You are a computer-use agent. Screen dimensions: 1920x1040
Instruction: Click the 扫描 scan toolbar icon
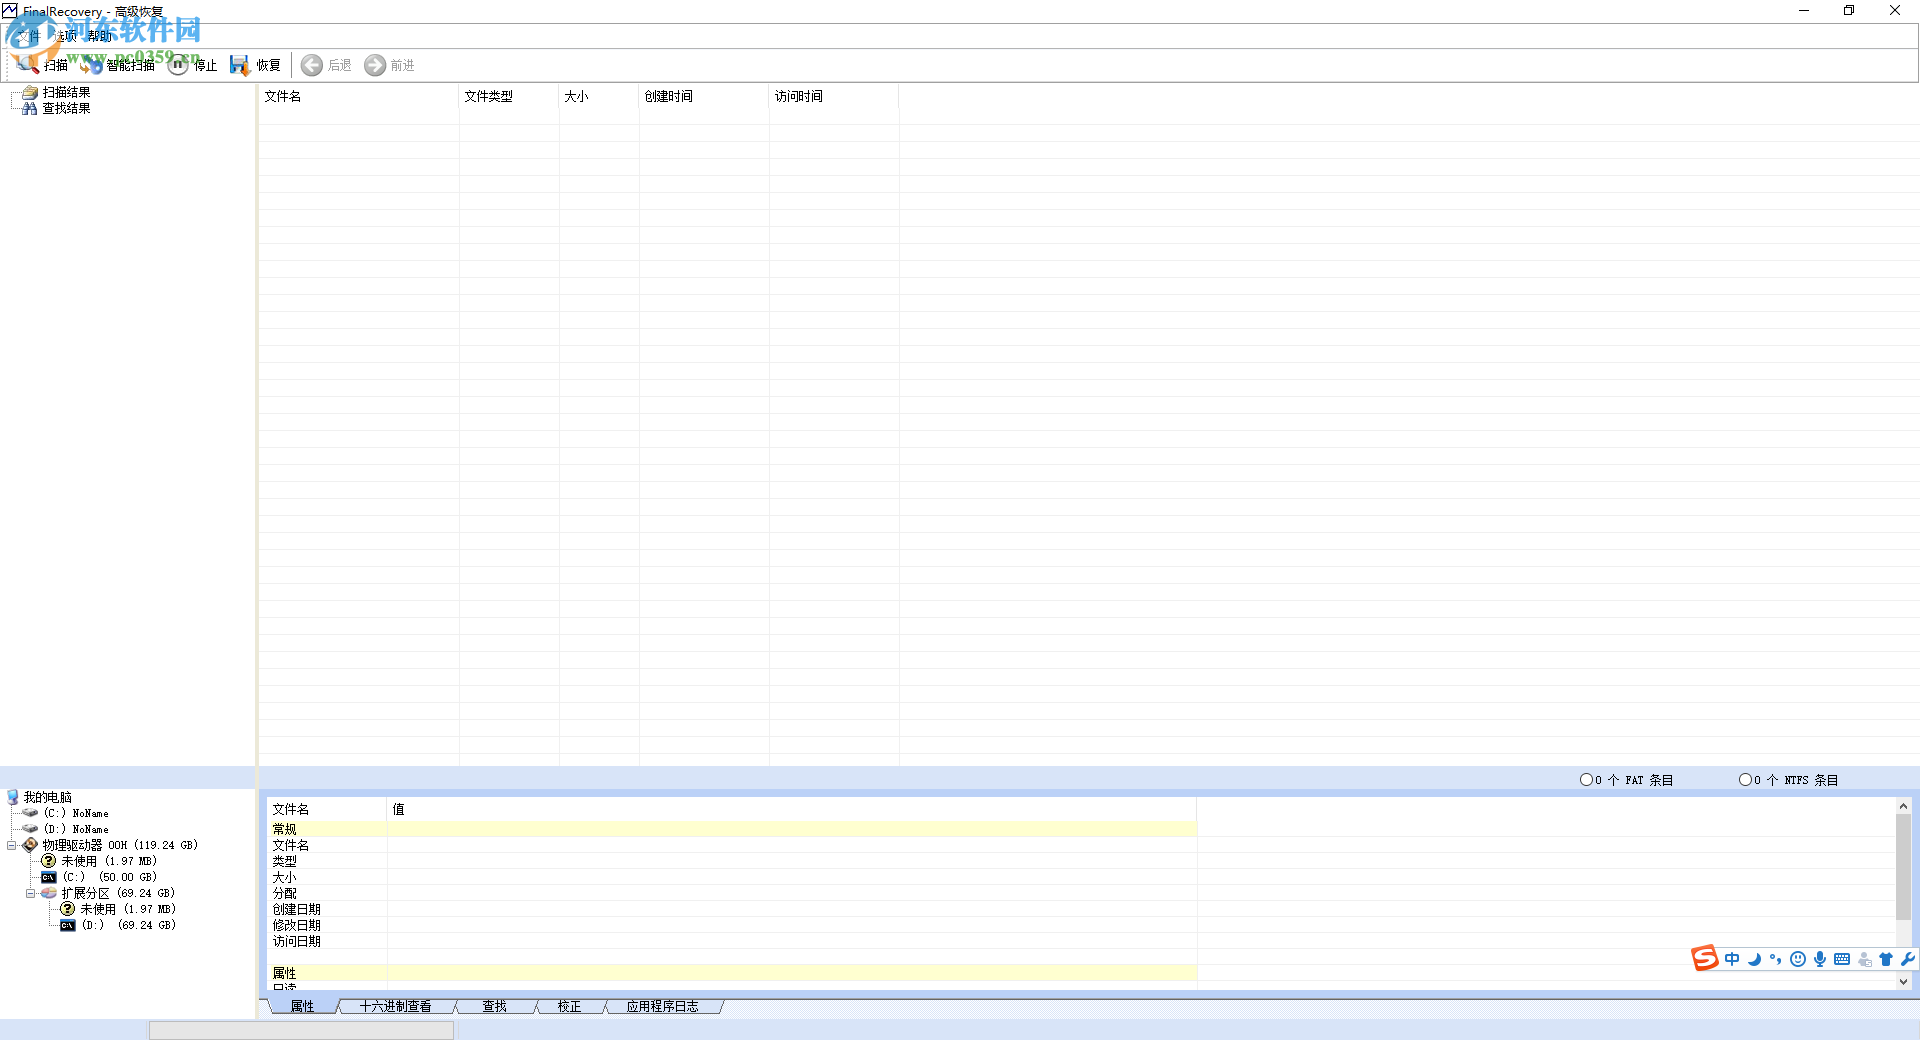coord(27,65)
